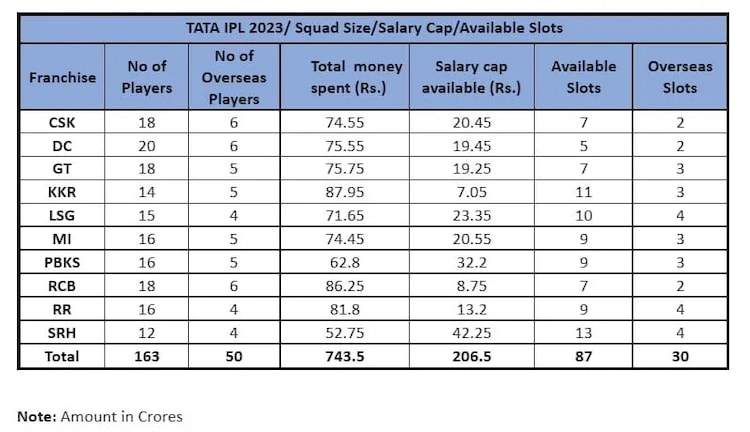Click the Available Slots column header

pyautogui.click(x=583, y=77)
